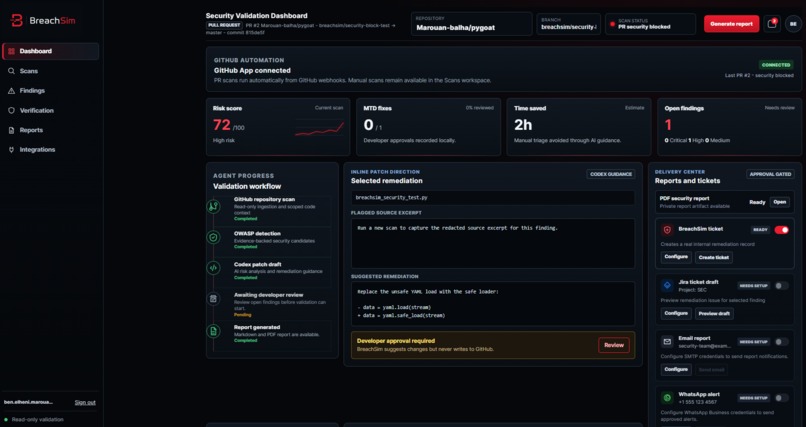Click the Time saved value 2h
The height and width of the screenshot is (427, 806).
point(523,125)
